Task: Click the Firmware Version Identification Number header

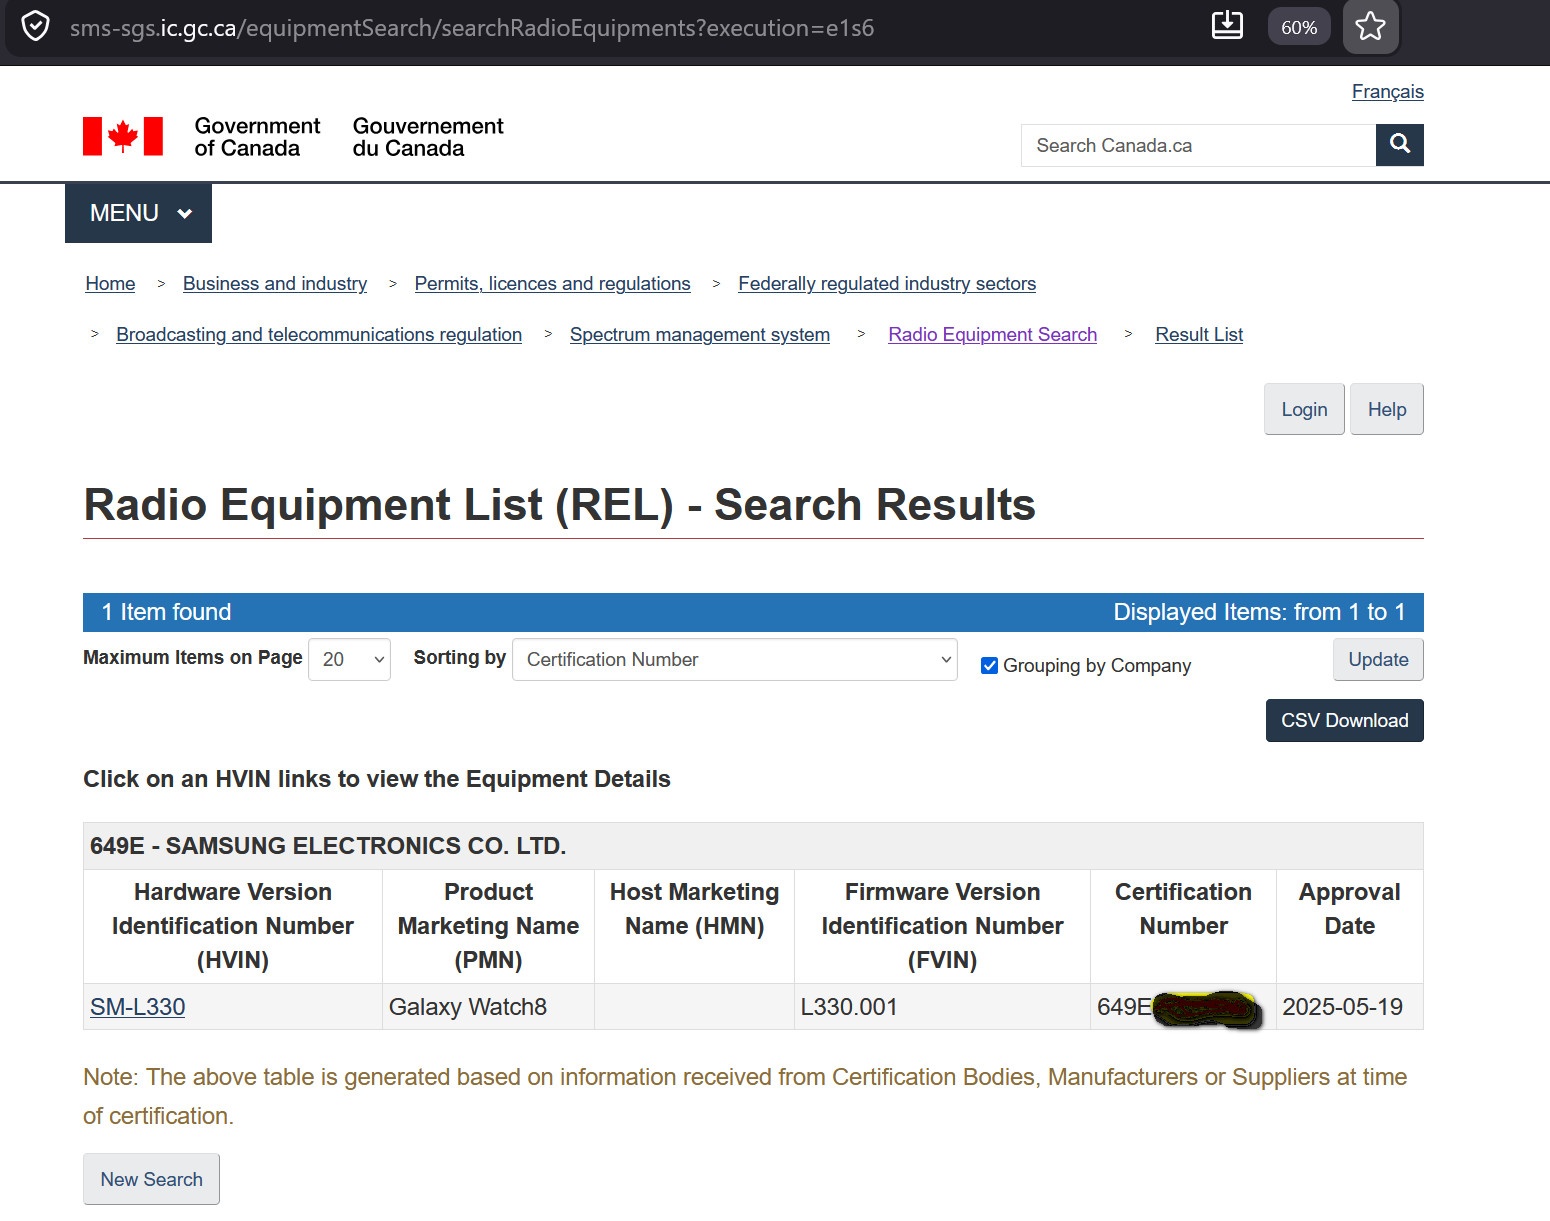Action: point(942,926)
